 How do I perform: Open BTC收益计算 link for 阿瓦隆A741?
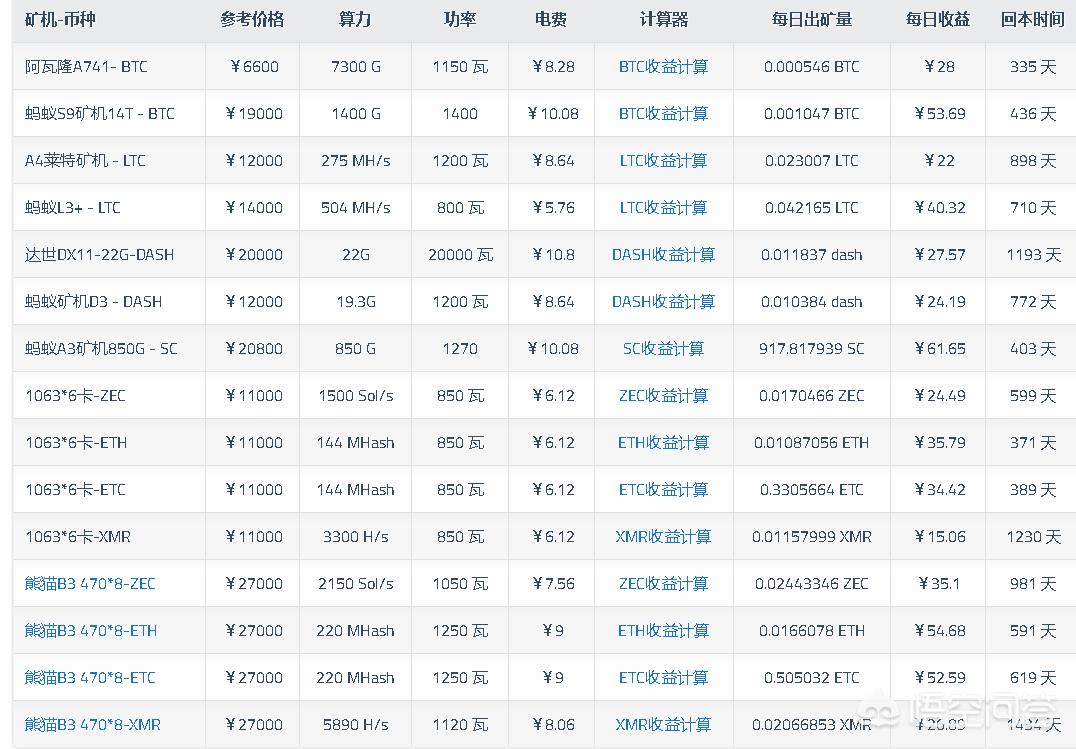pyautogui.click(x=663, y=67)
